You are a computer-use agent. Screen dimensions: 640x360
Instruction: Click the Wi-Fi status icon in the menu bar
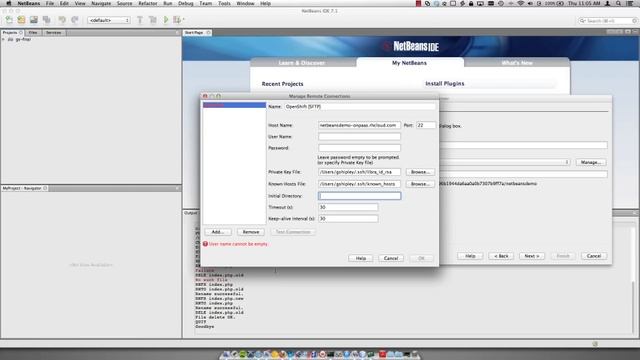(521, 3)
